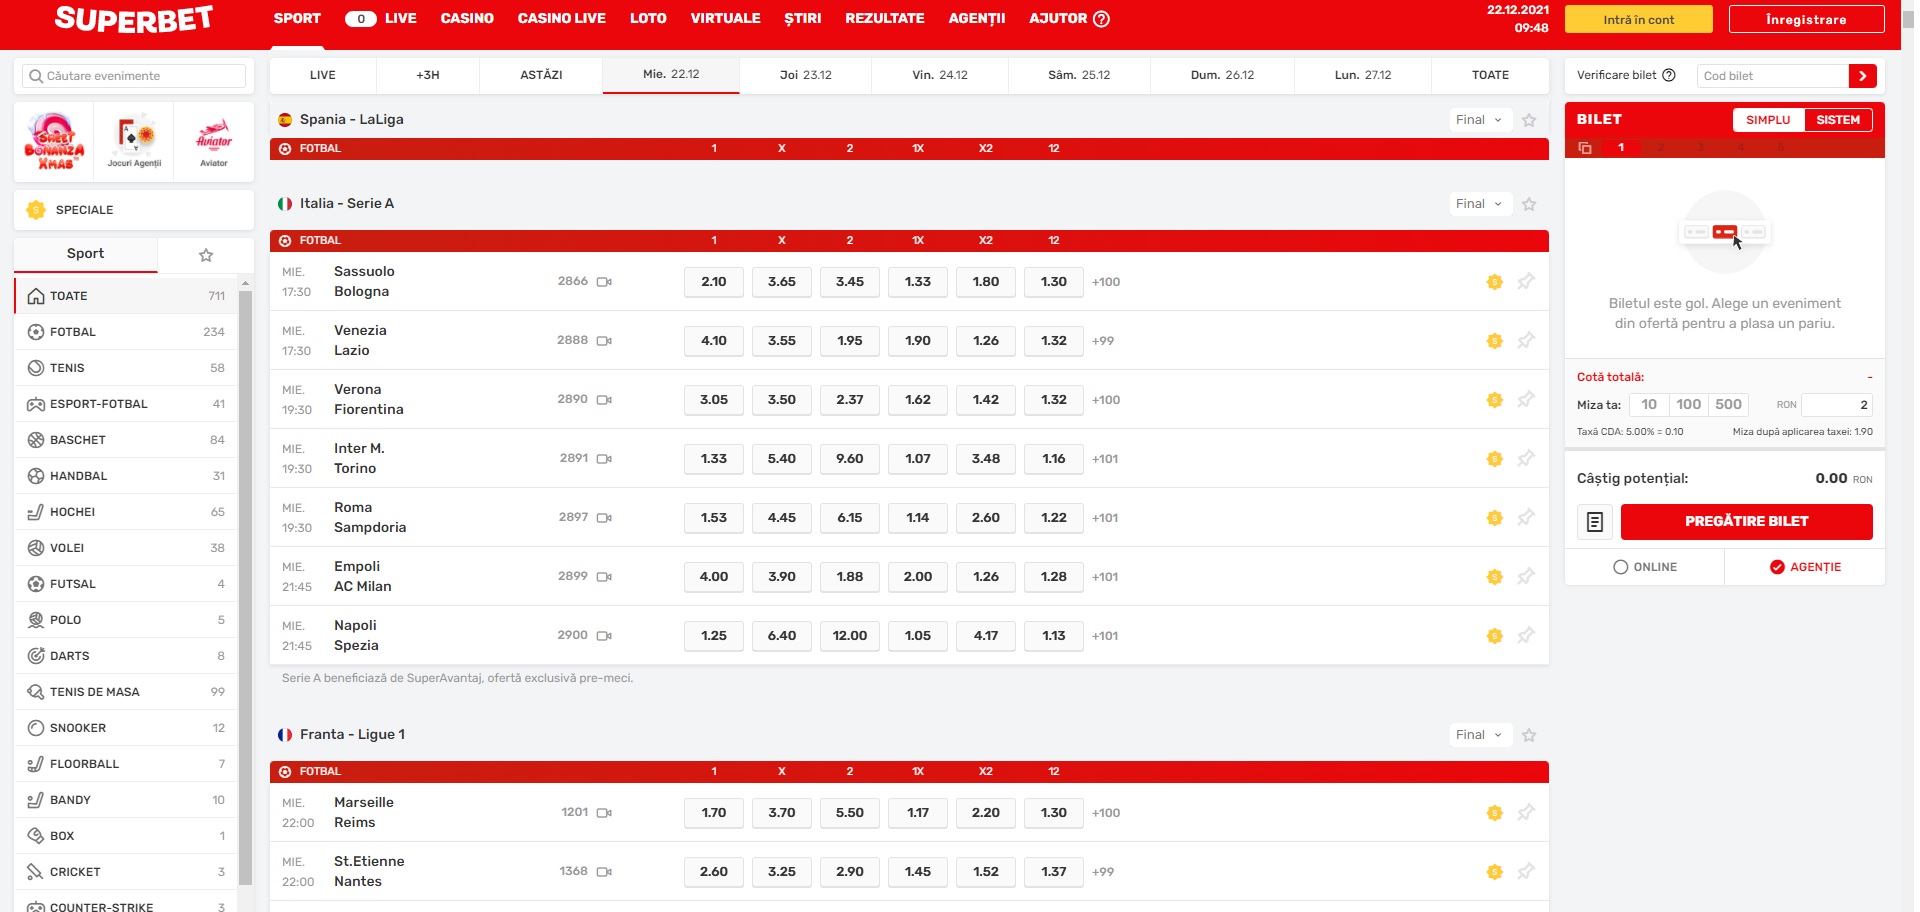Pin the Inter M. - Torino match
The image size is (1920, 912).
pyautogui.click(x=1526, y=459)
